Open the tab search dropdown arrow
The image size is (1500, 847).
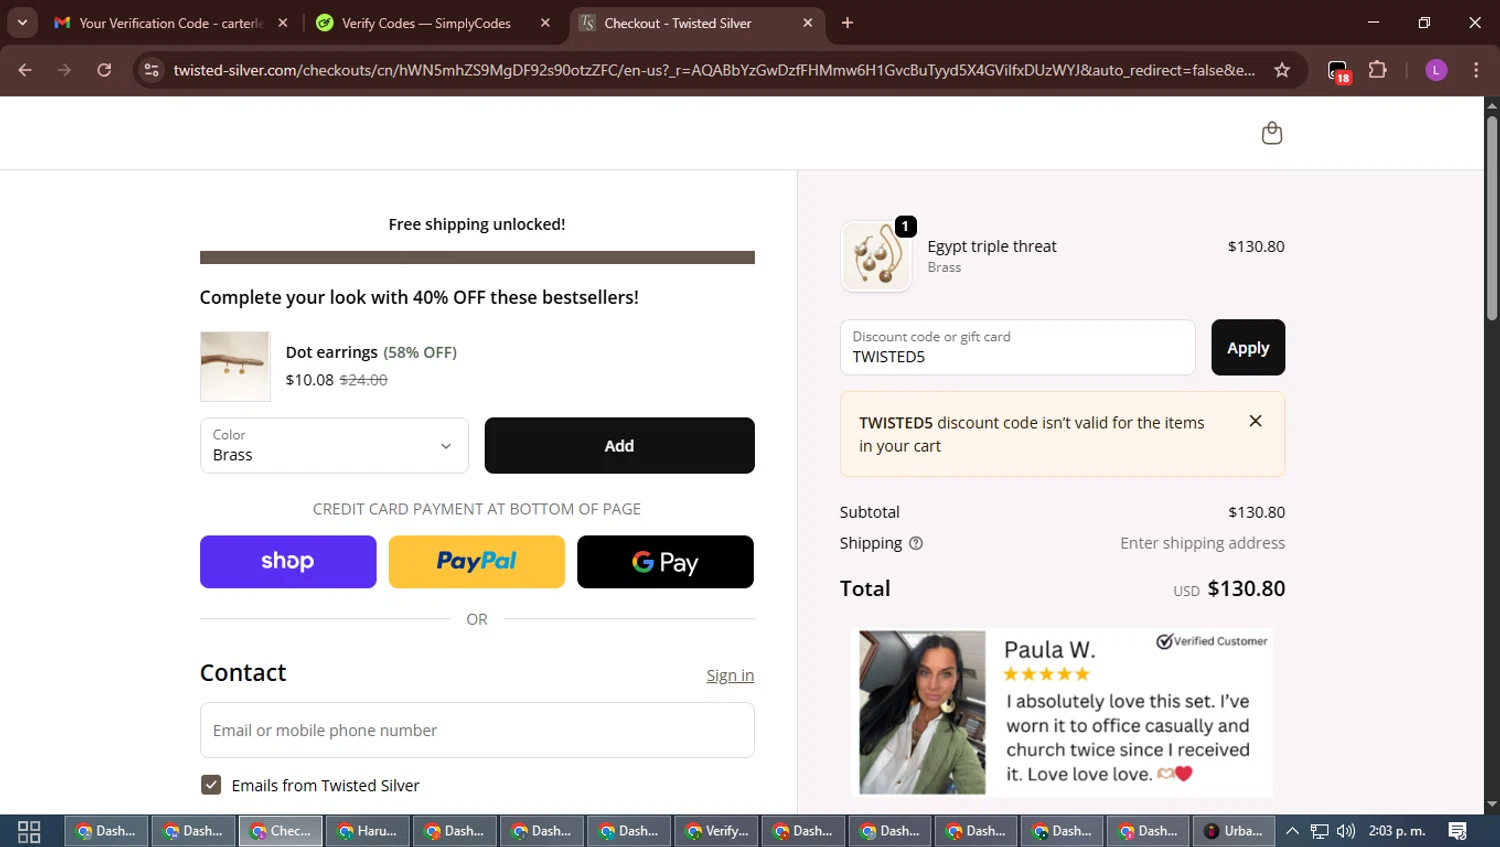22,23
